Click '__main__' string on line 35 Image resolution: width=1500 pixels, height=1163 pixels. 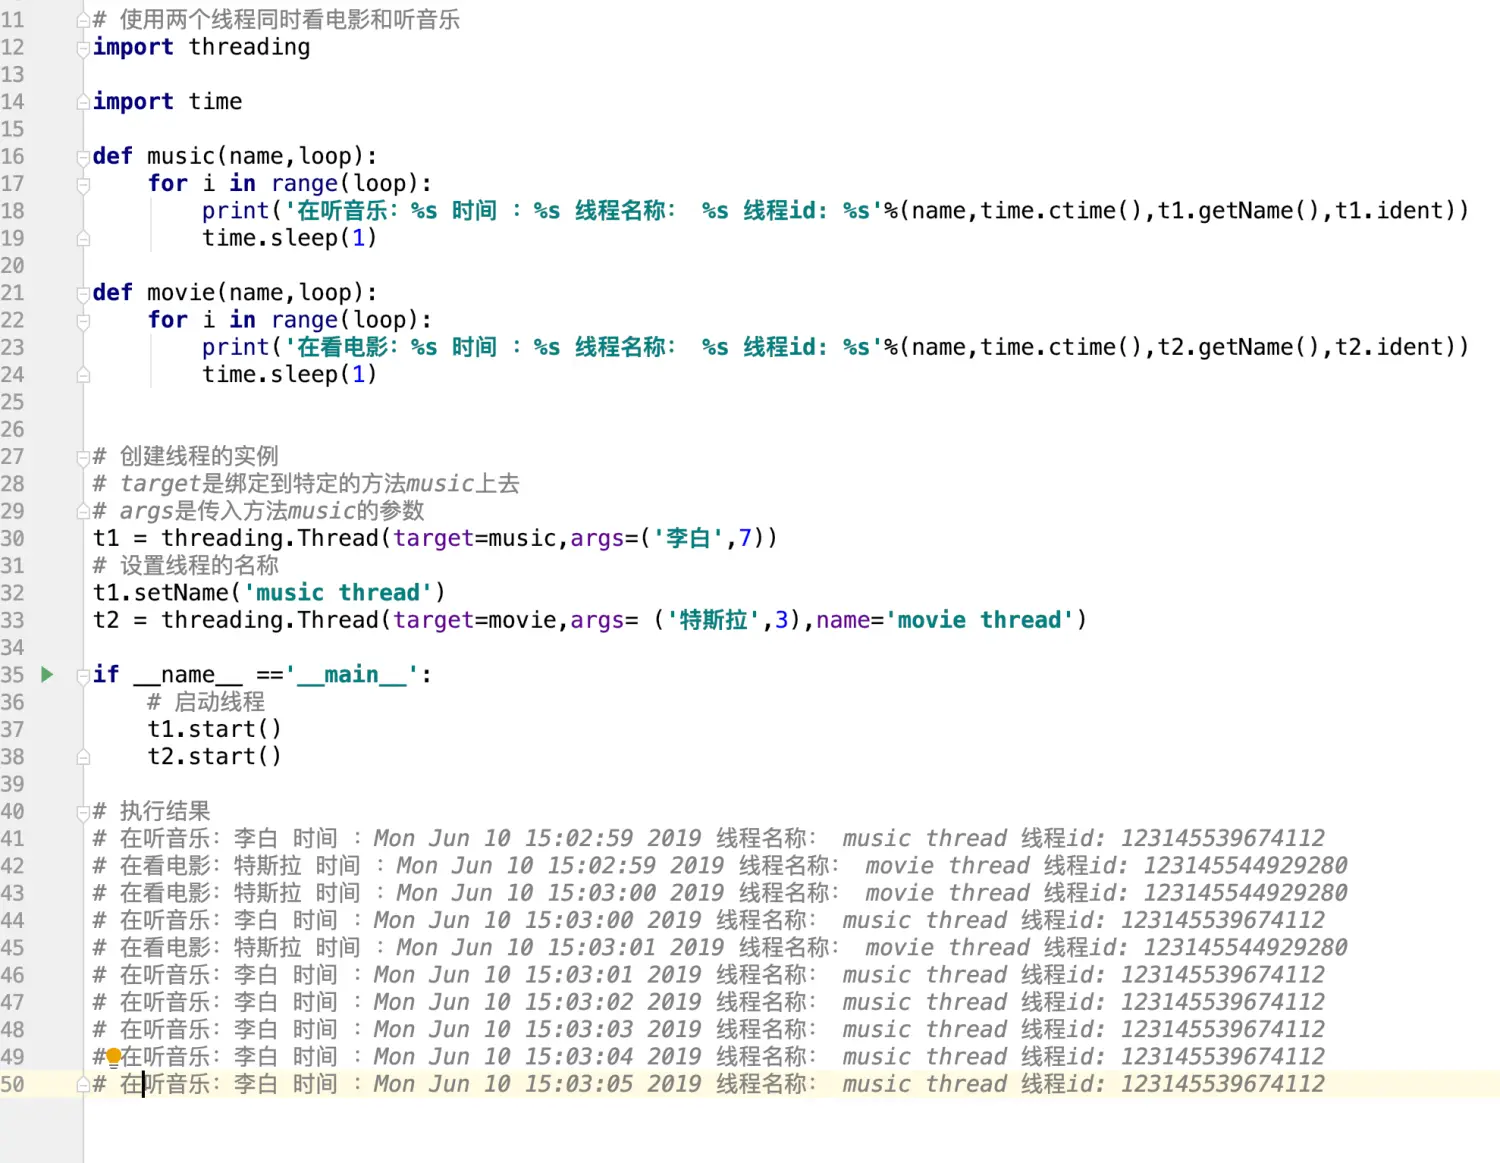pos(351,675)
